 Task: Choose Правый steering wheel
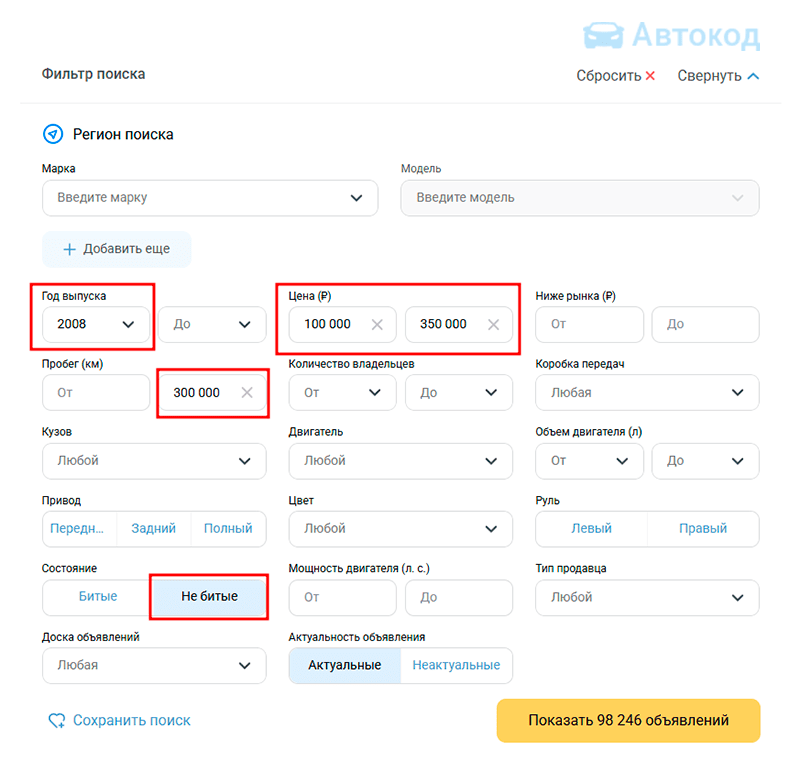coord(703,529)
